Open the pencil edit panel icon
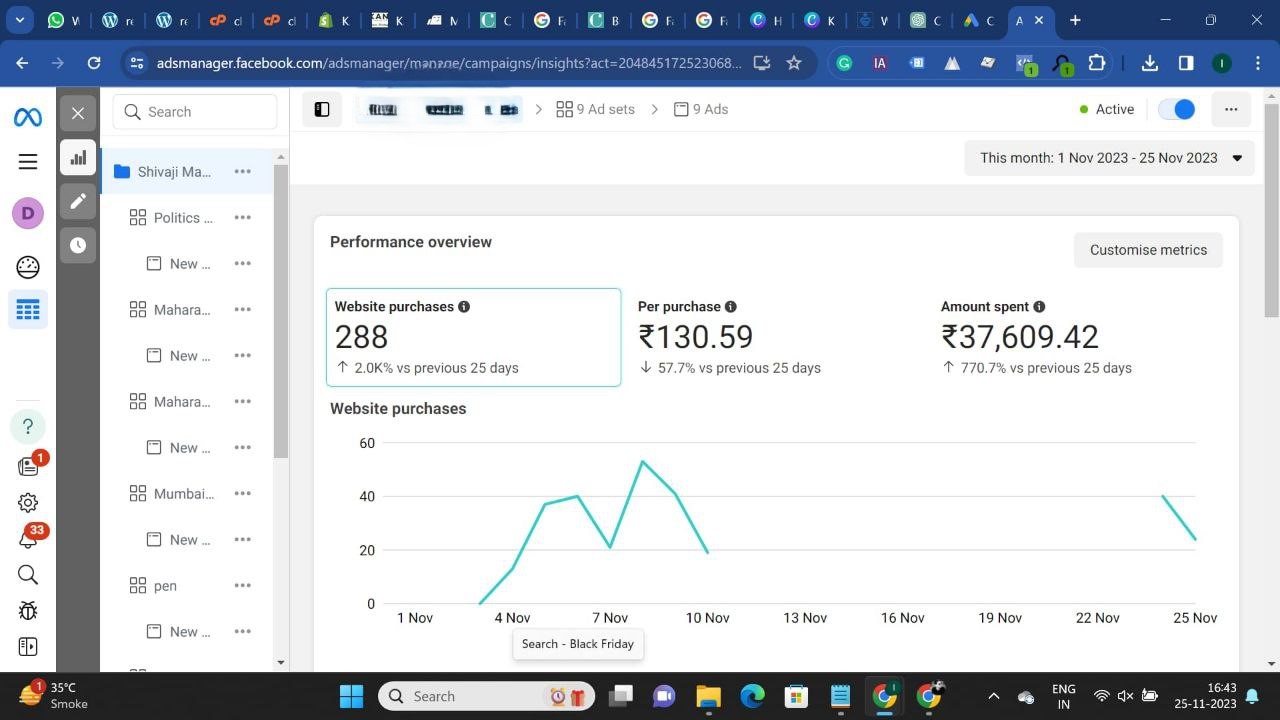The width and height of the screenshot is (1280, 720). 78,201
